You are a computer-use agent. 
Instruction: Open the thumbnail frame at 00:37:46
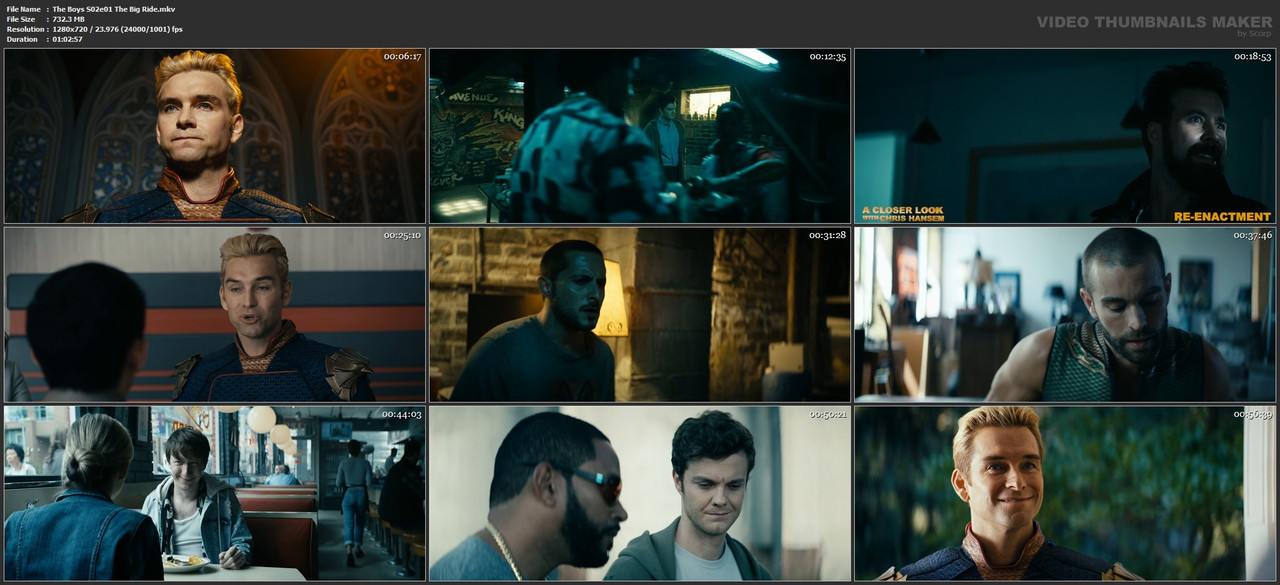pos(1065,314)
